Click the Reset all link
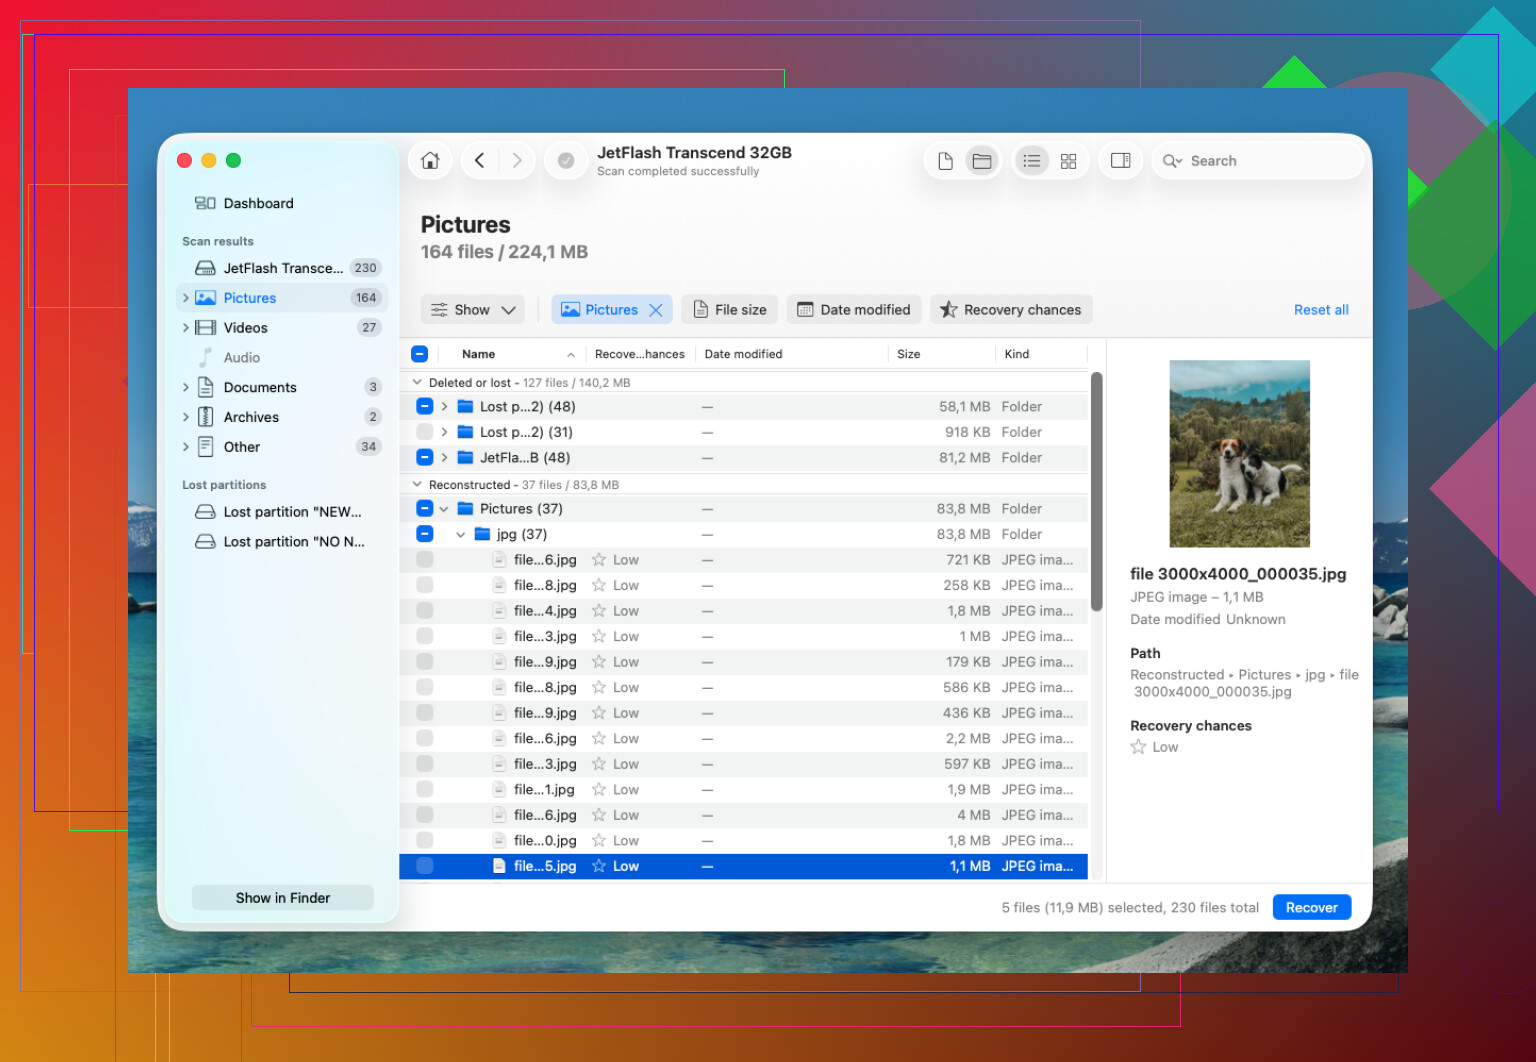Screen dimensions: 1536x1062 [x=1321, y=310]
